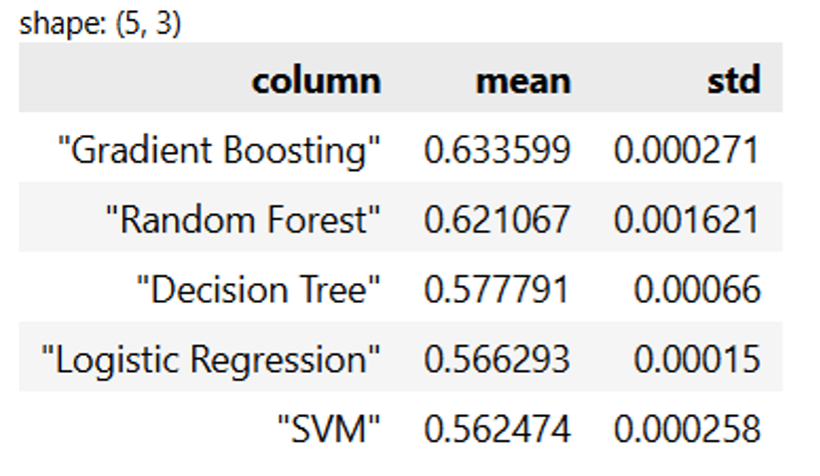The width and height of the screenshot is (820, 476).
Task: Click the std value 0.000258
Action: (x=687, y=430)
